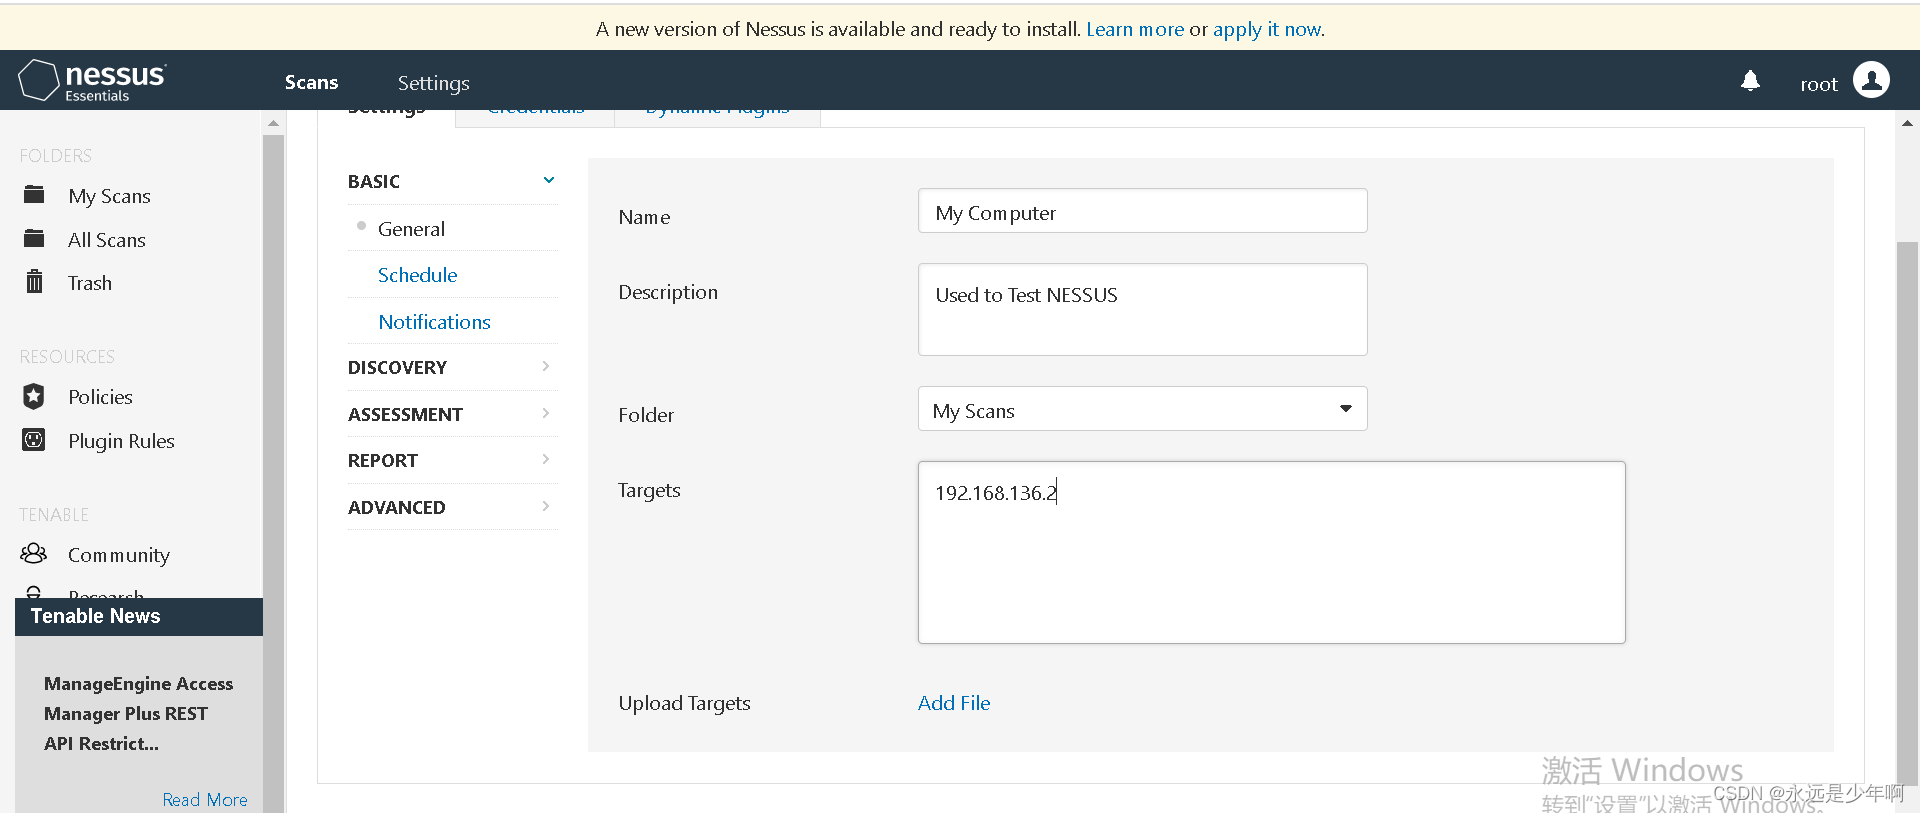
Task: Open the notifications bell
Action: click(x=1750, y=81)
